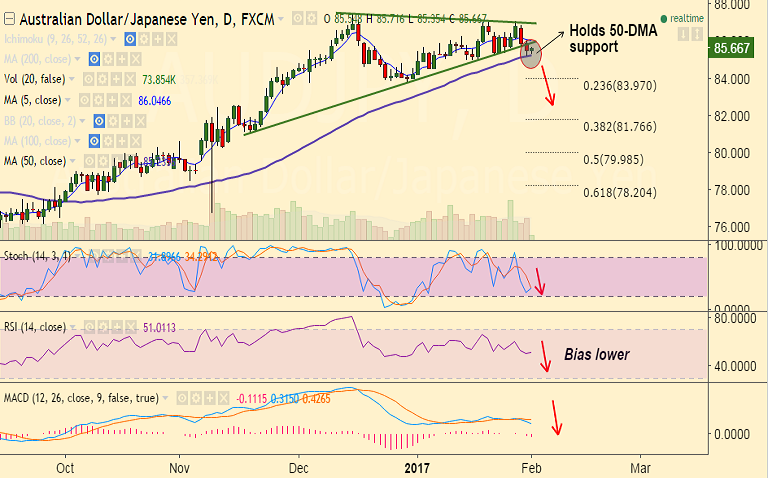Open the MACD settings gear
The image size is (768, 478).
pyautogui.click(x=195, y=398)
